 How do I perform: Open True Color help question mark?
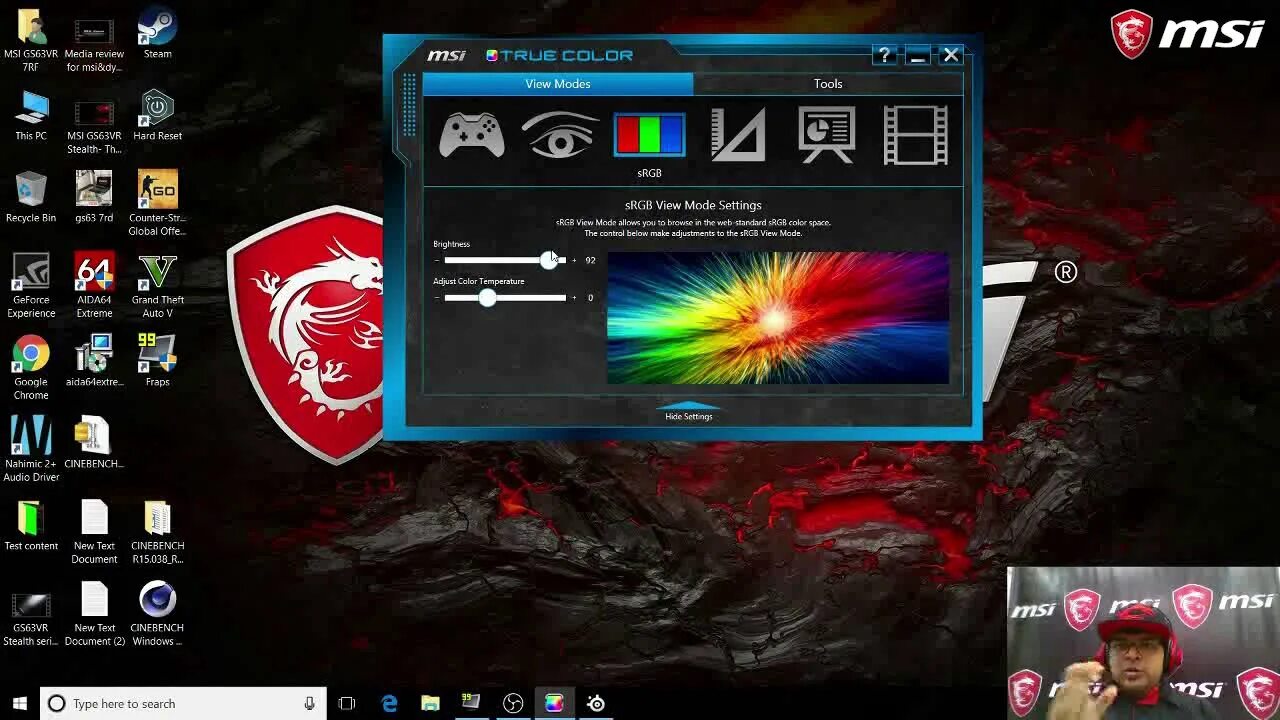pos(884,55)
